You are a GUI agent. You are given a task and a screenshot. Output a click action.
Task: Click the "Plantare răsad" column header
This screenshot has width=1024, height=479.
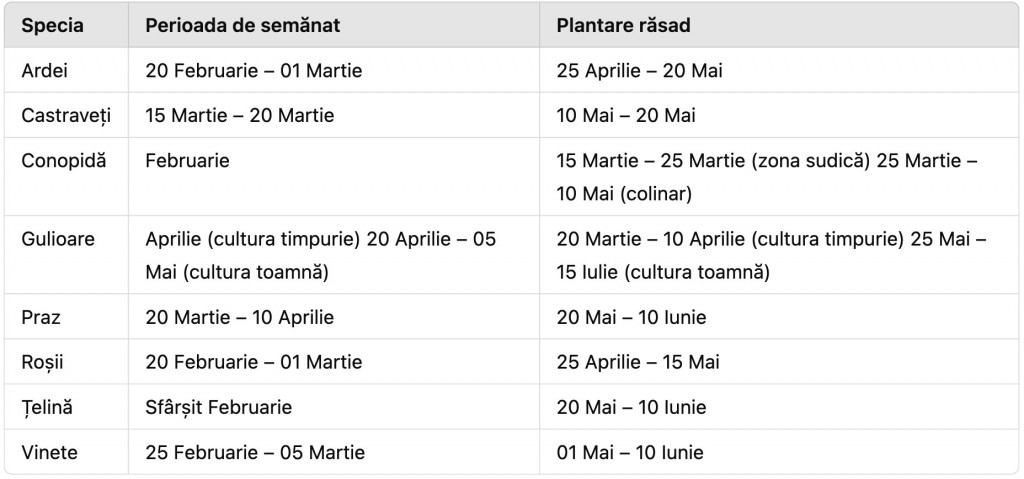[x=623, y=25]
